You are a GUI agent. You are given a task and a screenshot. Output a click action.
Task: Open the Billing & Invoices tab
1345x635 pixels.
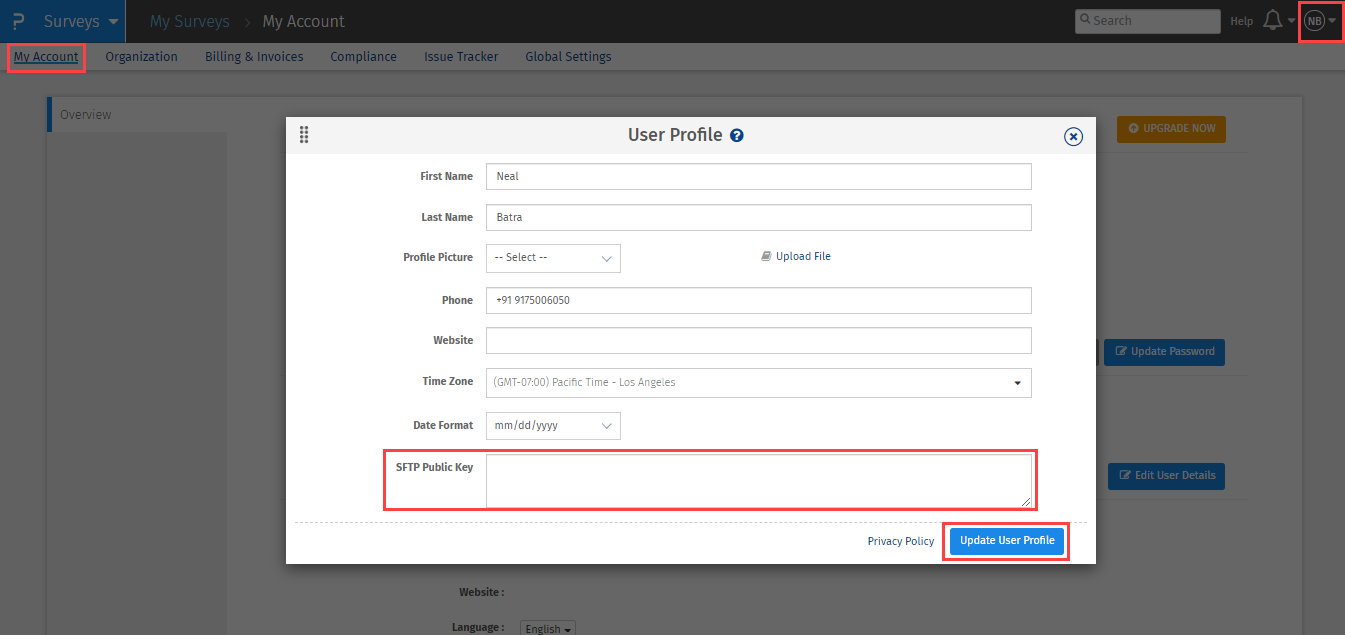pos(254,57)
